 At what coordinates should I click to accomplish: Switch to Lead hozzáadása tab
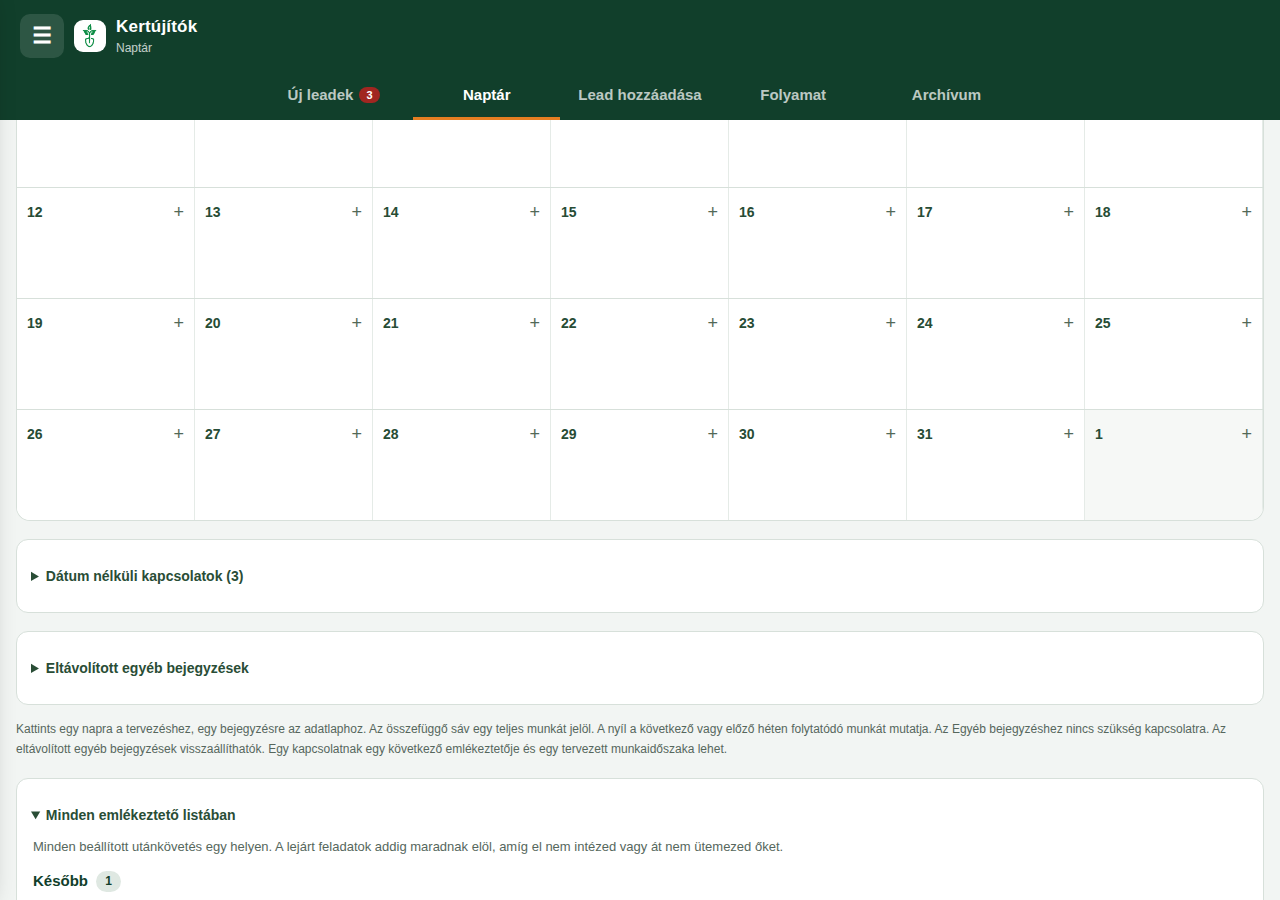click(640, 95)
